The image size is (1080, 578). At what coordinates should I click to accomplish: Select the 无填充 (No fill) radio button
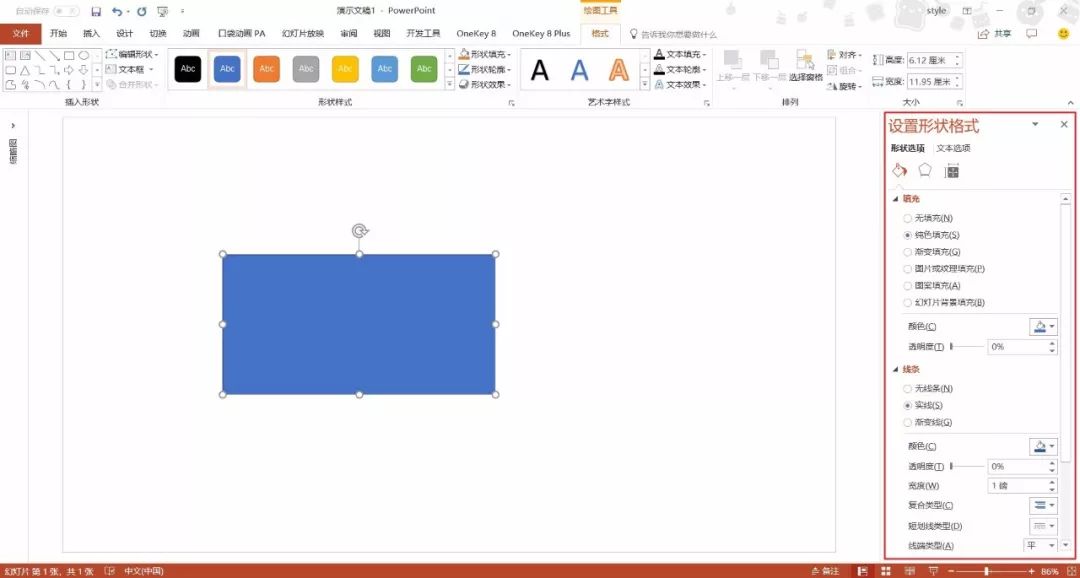908,218
